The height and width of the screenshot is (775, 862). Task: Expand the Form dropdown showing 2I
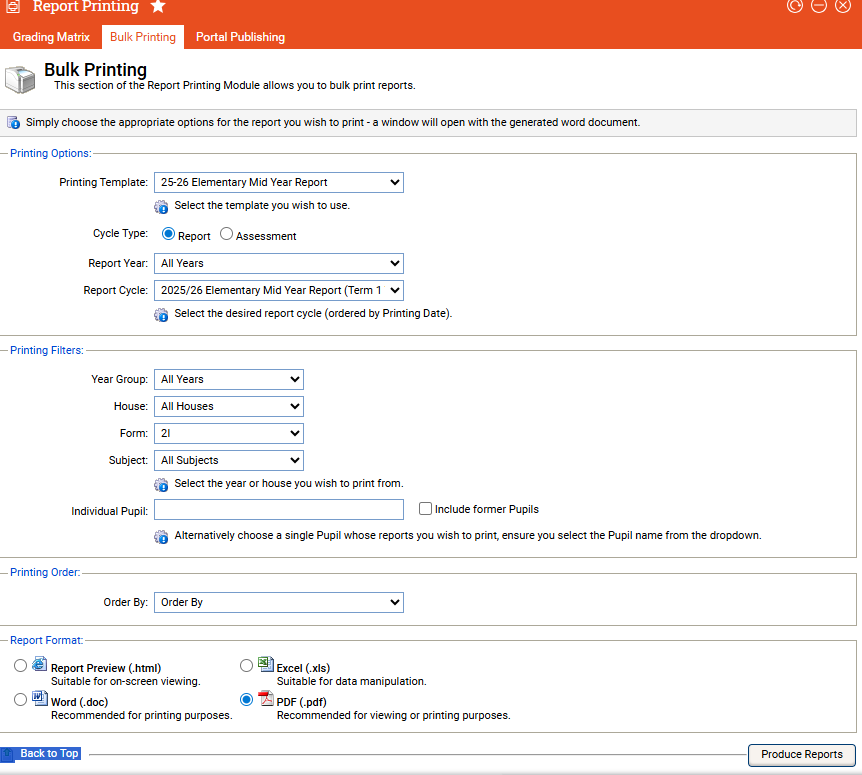click(x=228, y=433)
